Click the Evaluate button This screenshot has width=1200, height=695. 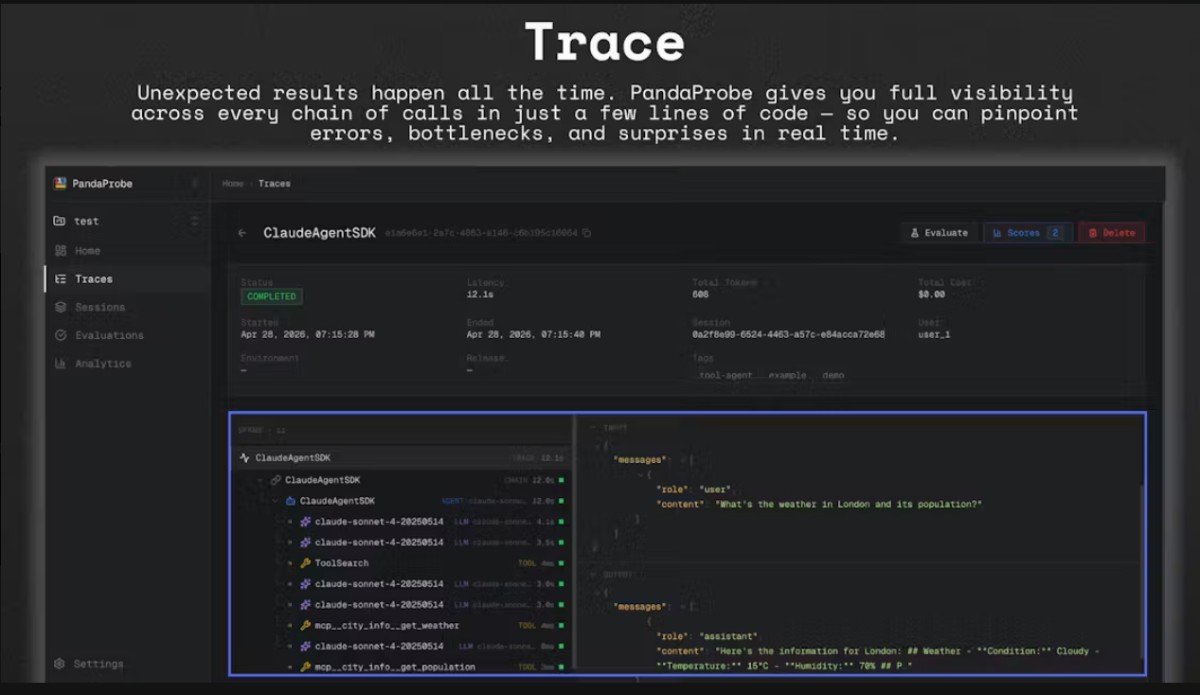[x=938, y=233]
